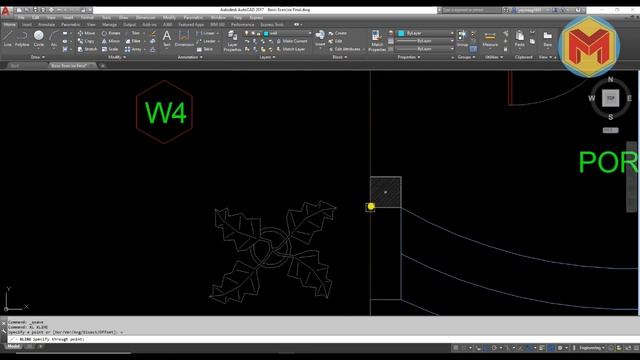Open Layer Properties manager
The width and height of the screenshot is (640, 360).
click(232, 41)
